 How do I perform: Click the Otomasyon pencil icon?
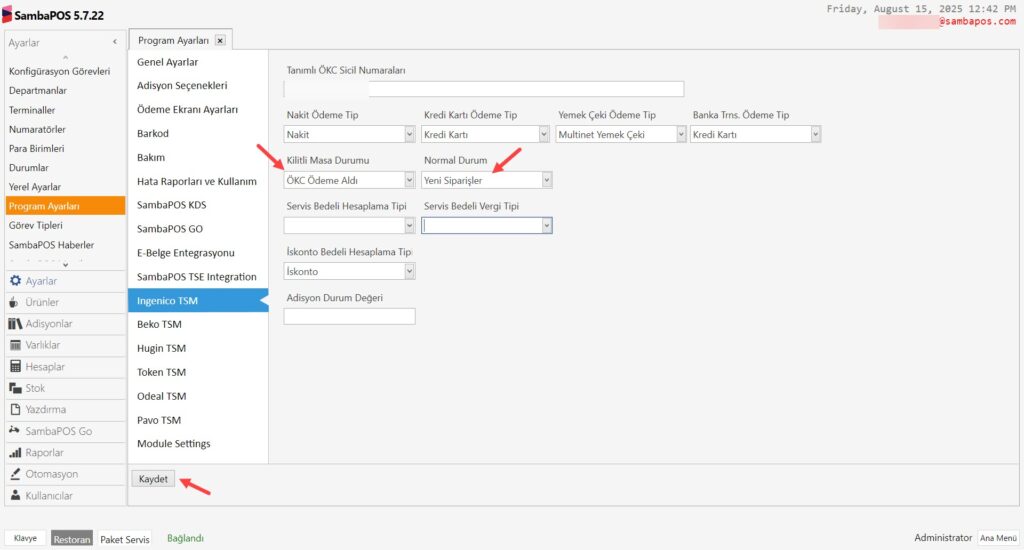pos(15,474)
